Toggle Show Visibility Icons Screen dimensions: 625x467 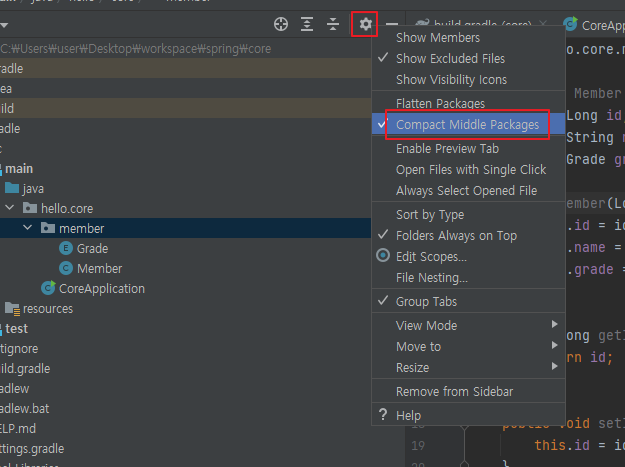468,80
